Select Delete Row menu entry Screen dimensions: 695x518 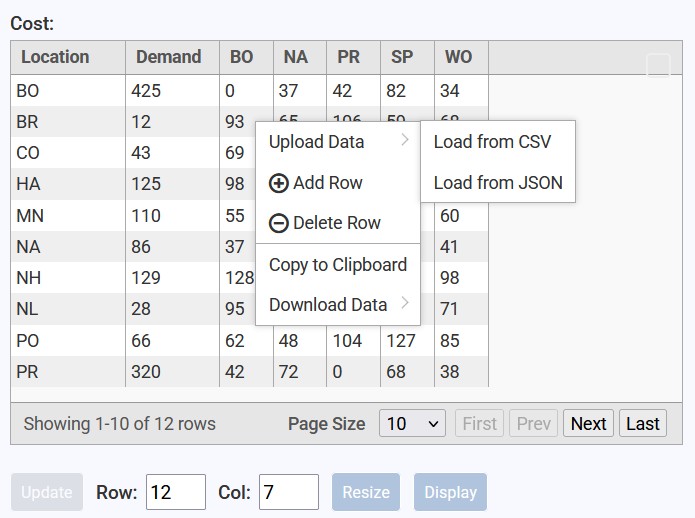tap(338, 222)
